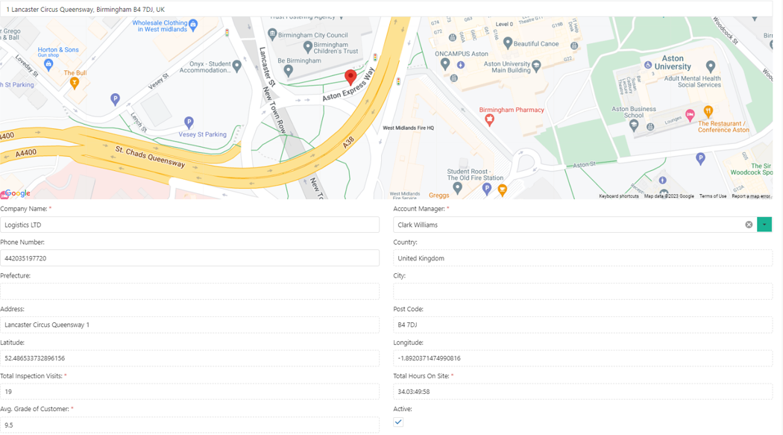This screenshot has width=783, height=435.
Task: Open Keyboard shortcuts on the map
Action: 619,196
